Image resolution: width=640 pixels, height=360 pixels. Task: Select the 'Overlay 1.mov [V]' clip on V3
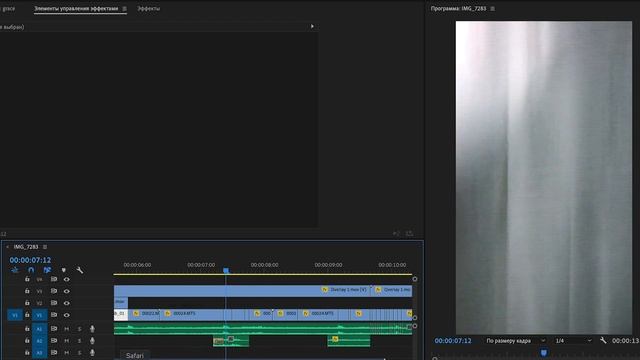242,291
